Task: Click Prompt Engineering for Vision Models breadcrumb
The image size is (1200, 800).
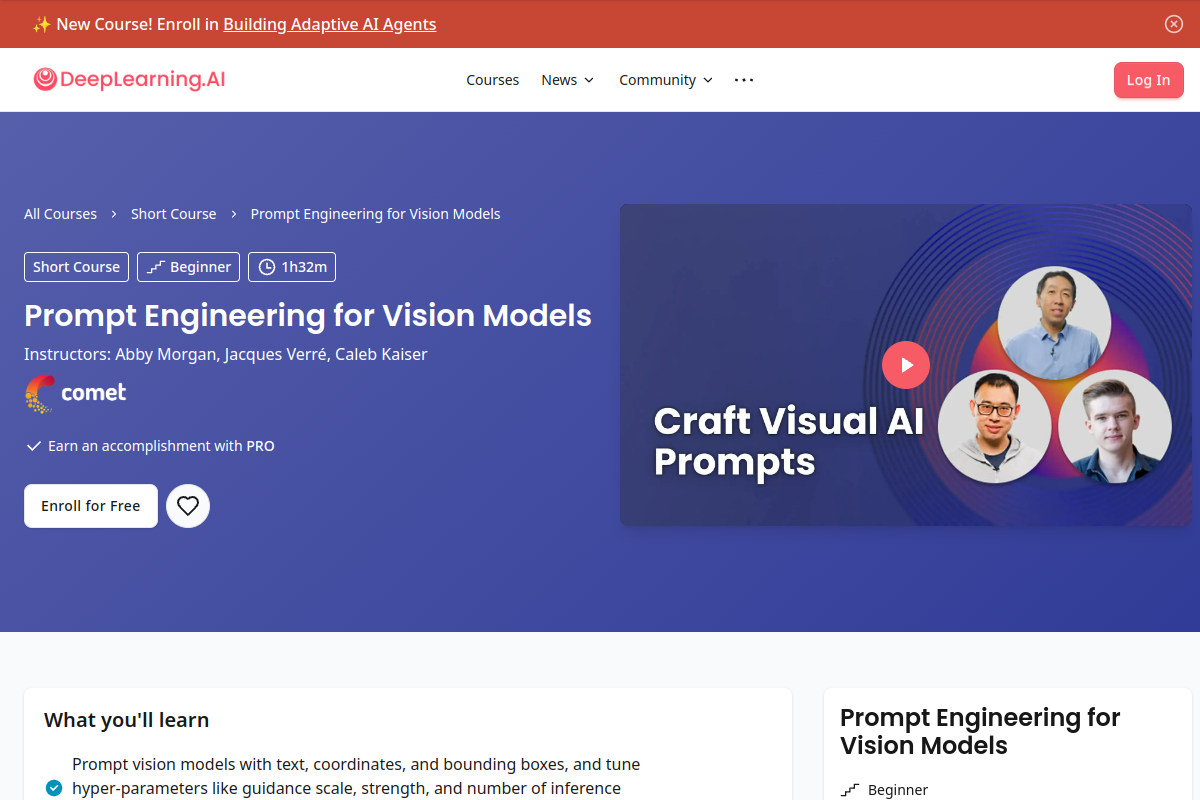Action: [376, 214]
